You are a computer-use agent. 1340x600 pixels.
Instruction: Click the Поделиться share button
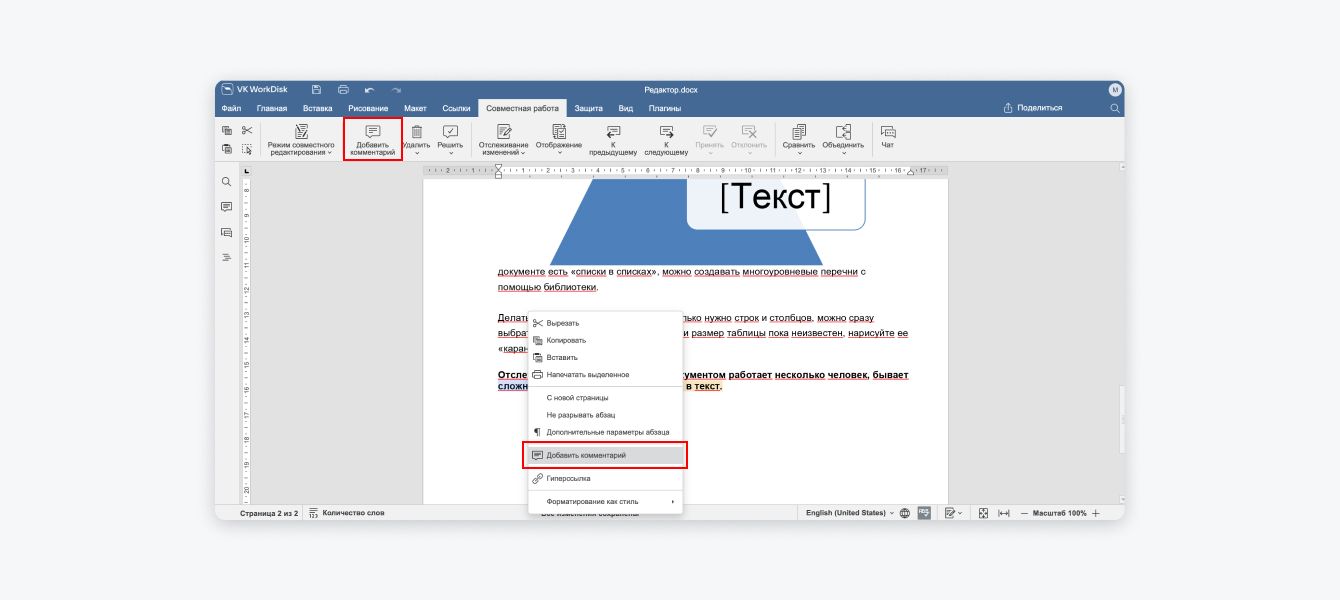click(1033, 108)
